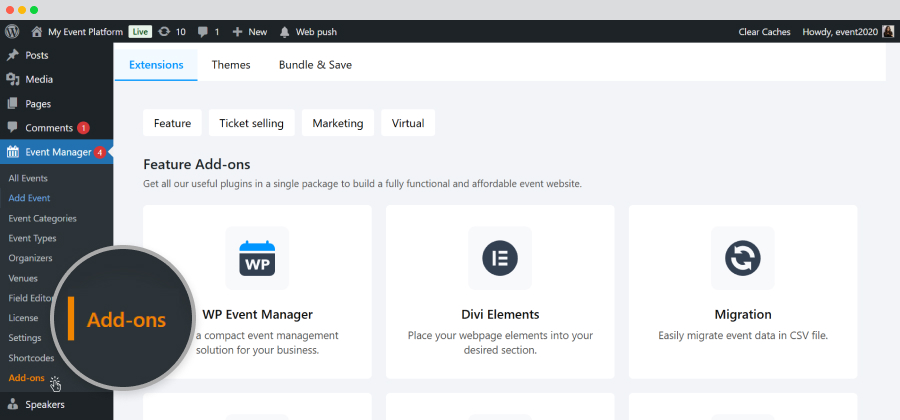
Task: Open Shortcodes submenu
Action: (31, 358)
